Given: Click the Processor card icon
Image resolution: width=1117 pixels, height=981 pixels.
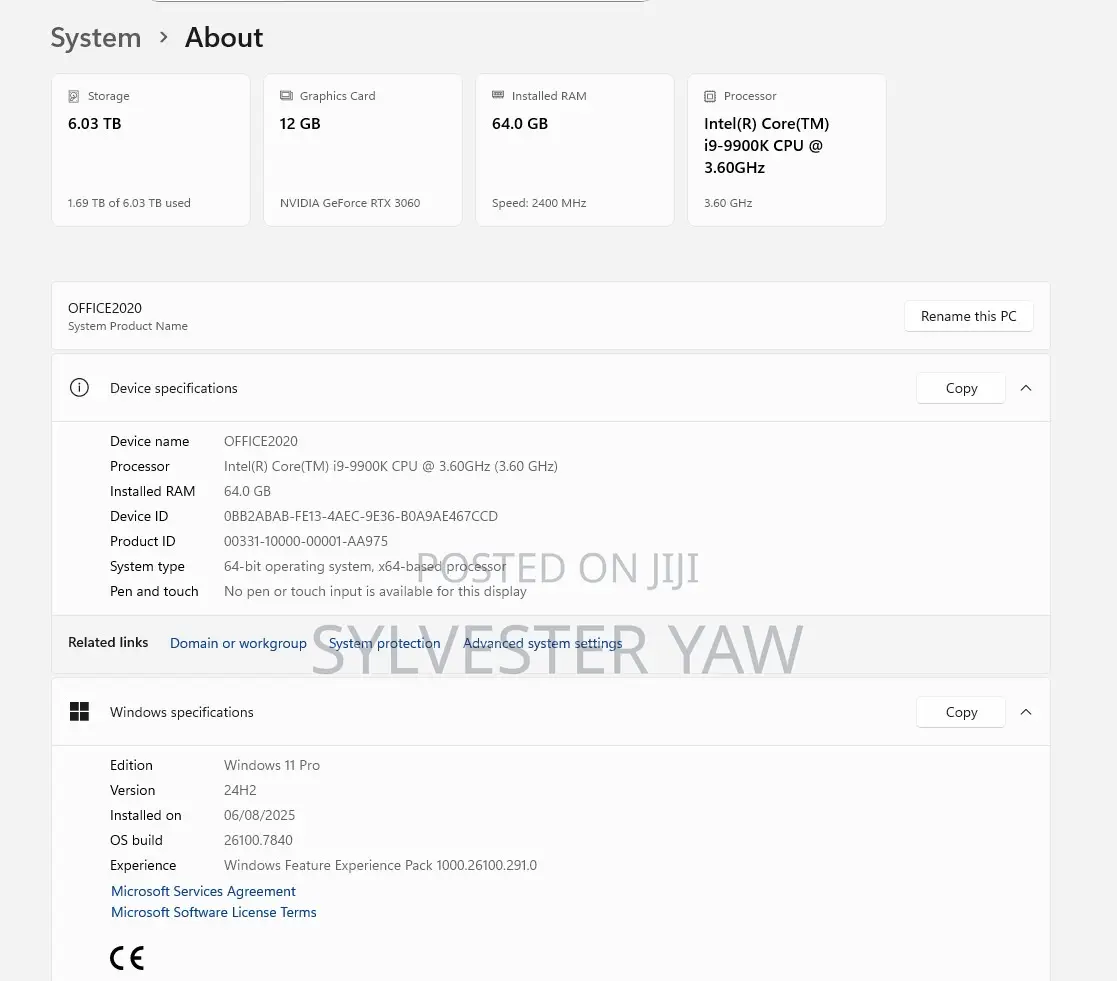Looking at the screenshot, I should click(x=710, y=96).
